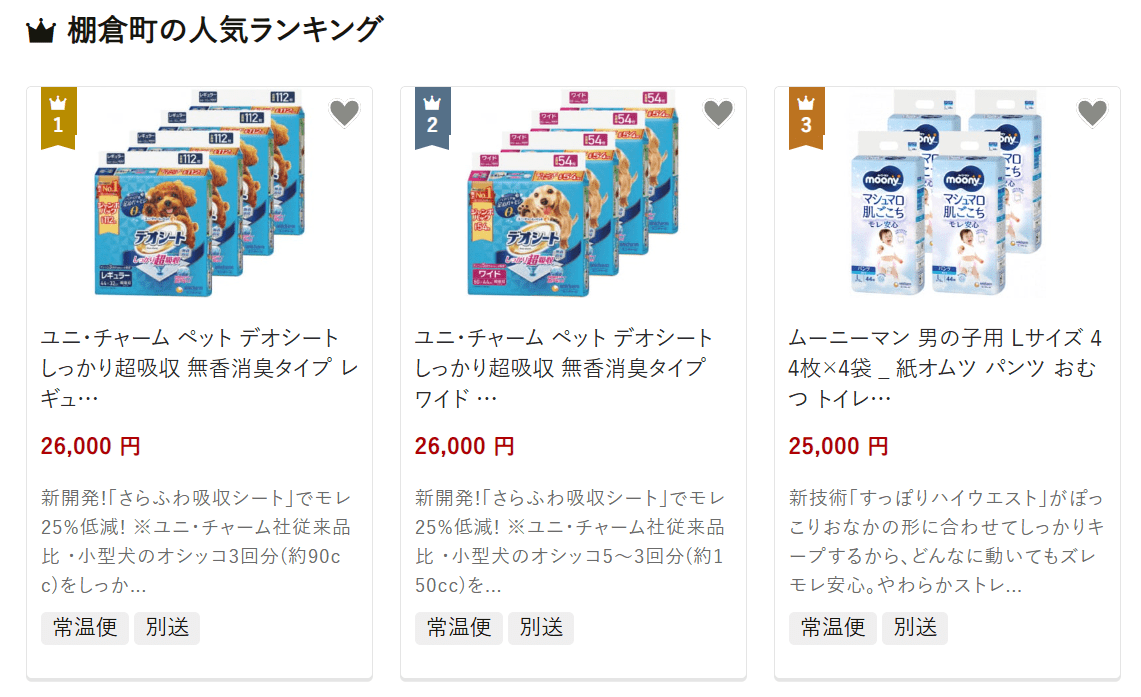Open first ユニ・チャーム デオシート レギュラー title

point(199,368)
